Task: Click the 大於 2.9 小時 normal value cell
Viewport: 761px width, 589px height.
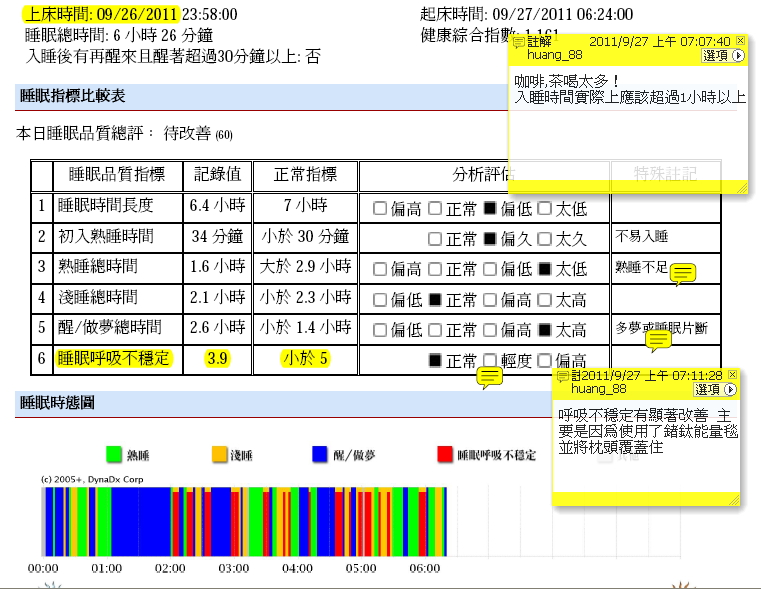Action: (x=305, y=266)
